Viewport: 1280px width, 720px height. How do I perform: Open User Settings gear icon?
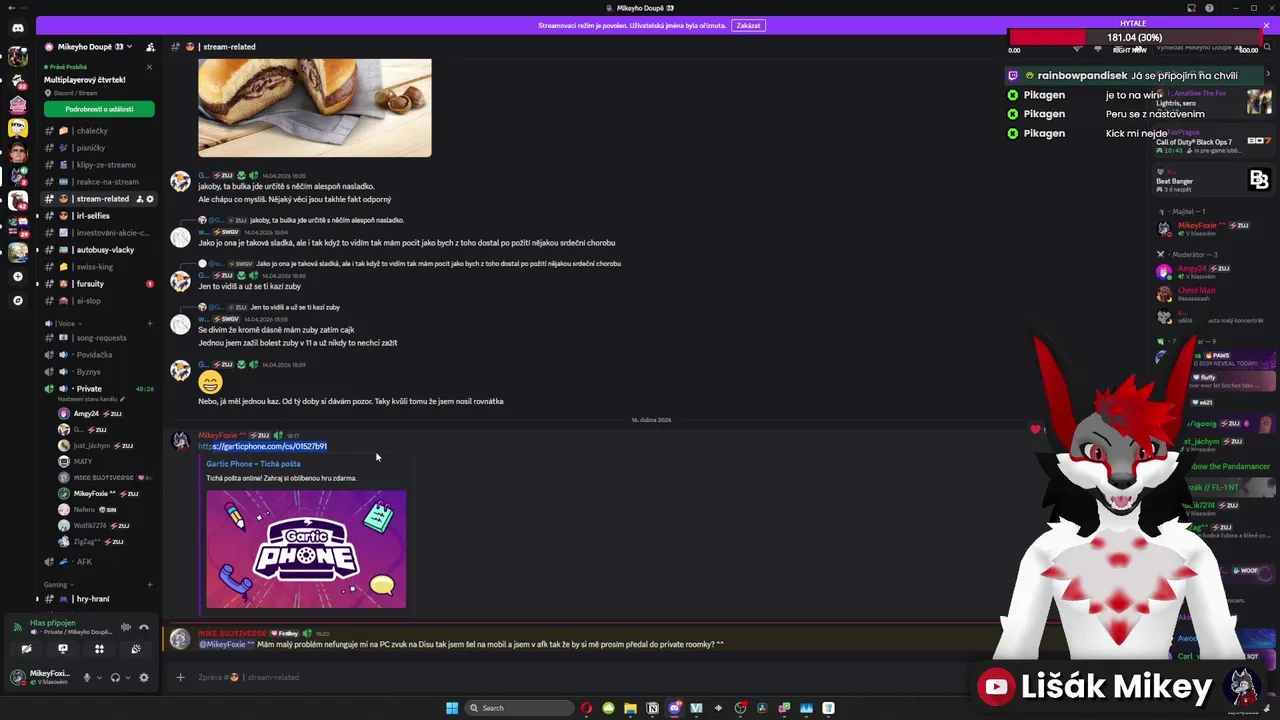144,677
